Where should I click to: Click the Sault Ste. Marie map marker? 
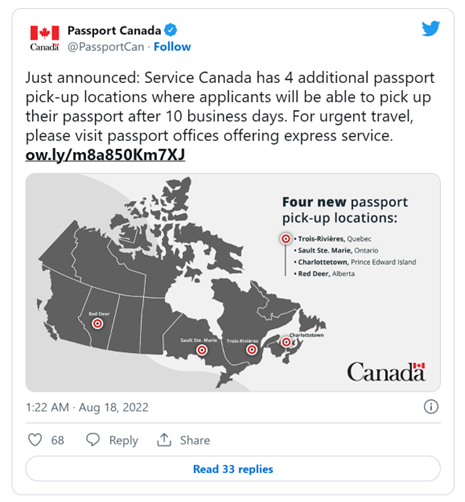tap(202, 350)
